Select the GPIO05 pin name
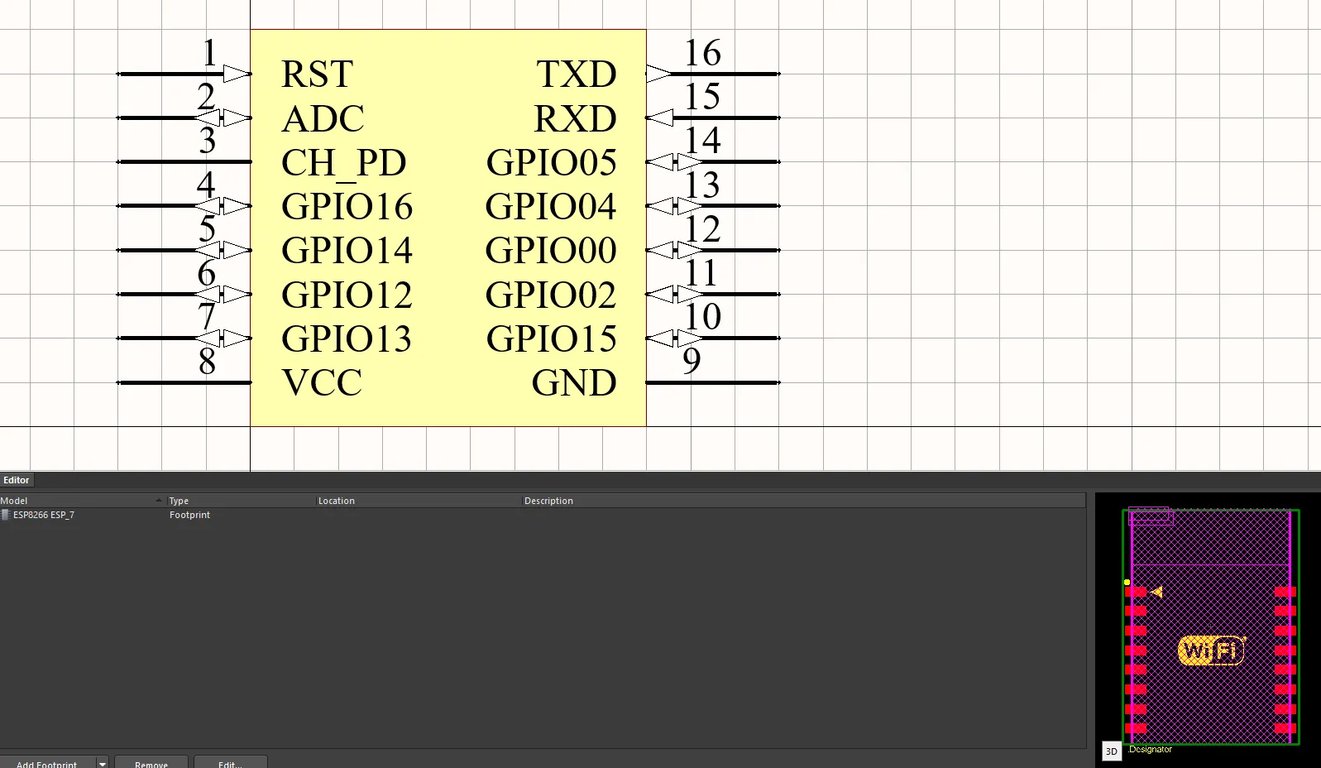This screenshot has width=1321, height=768. tap(552, 163)
